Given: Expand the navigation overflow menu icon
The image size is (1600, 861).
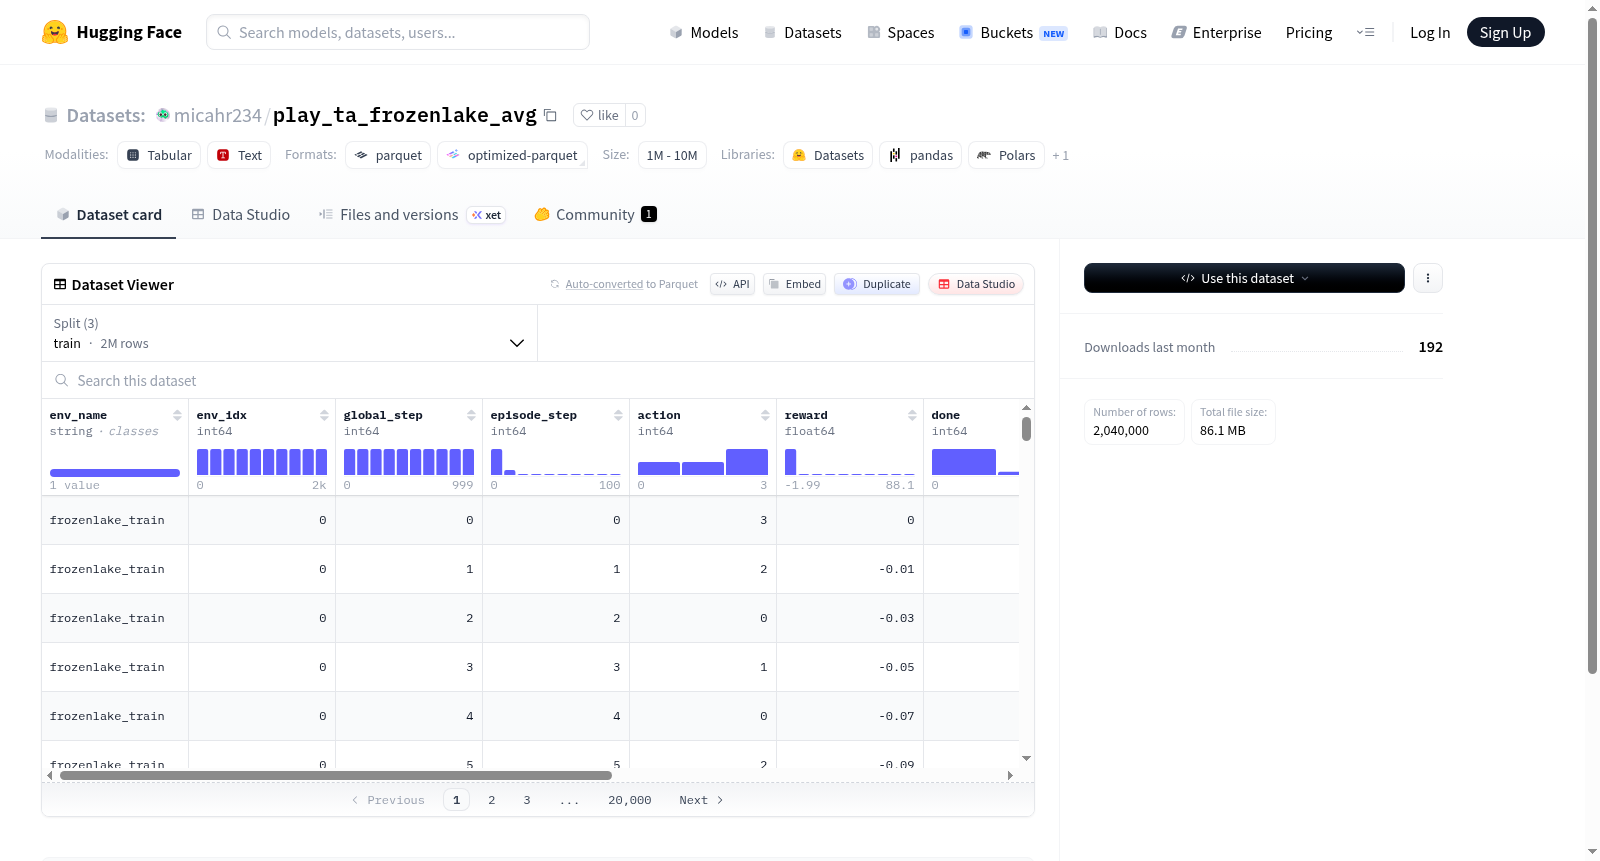Looking at the screenshot, I should 1365,32.
